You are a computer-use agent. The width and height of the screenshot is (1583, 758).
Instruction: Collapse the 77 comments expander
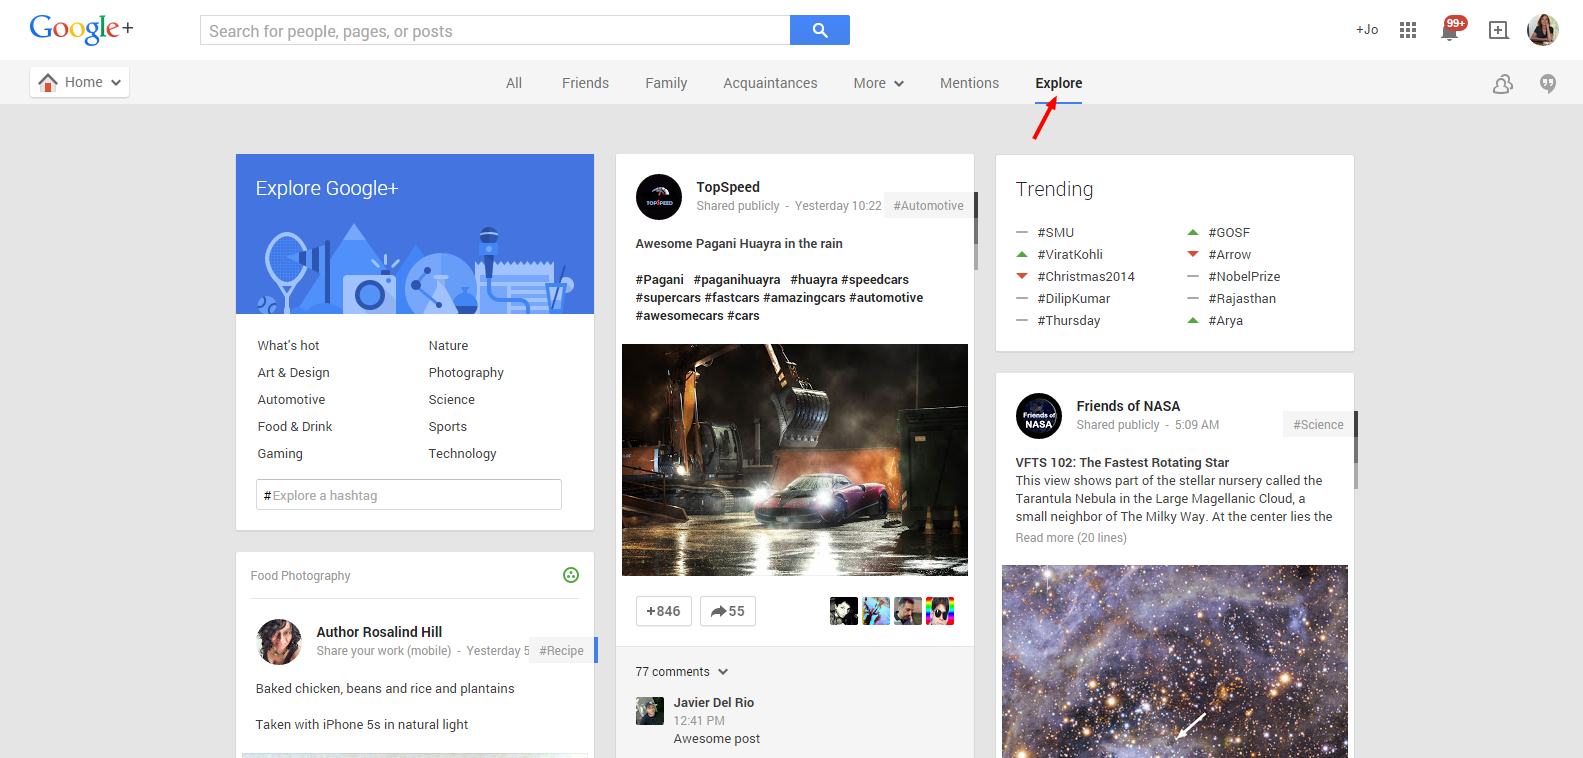click(x=682, y=672)
